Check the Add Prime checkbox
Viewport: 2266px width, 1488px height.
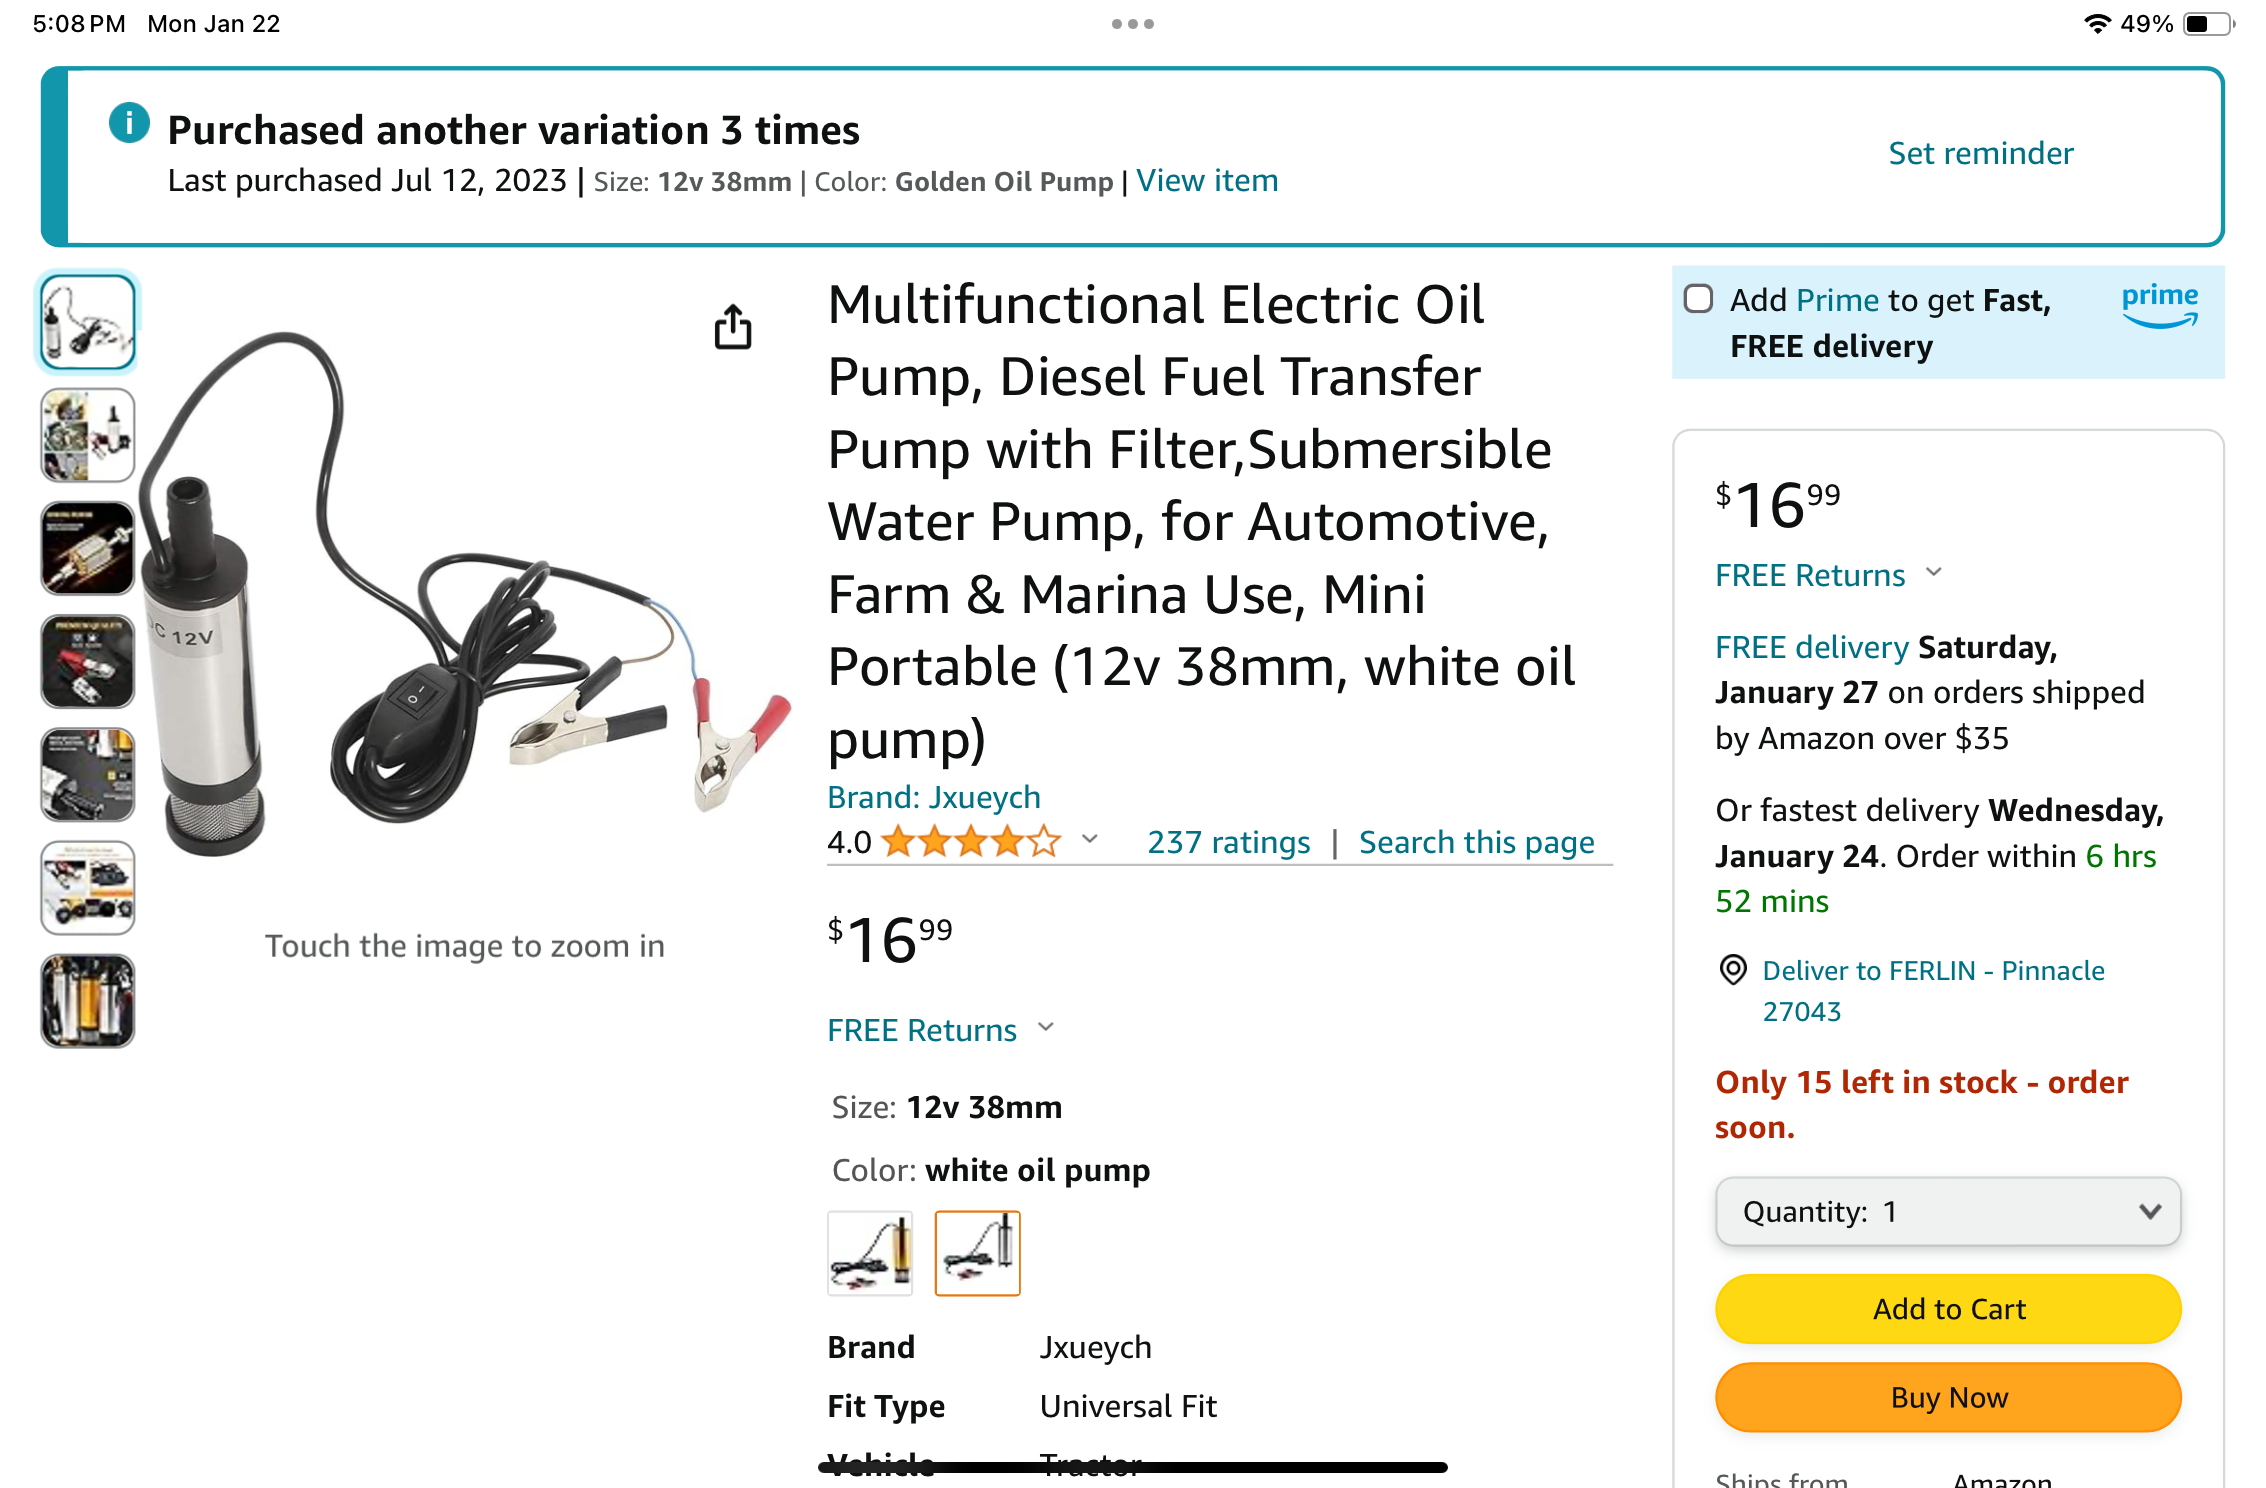(x=1698, y=299)
